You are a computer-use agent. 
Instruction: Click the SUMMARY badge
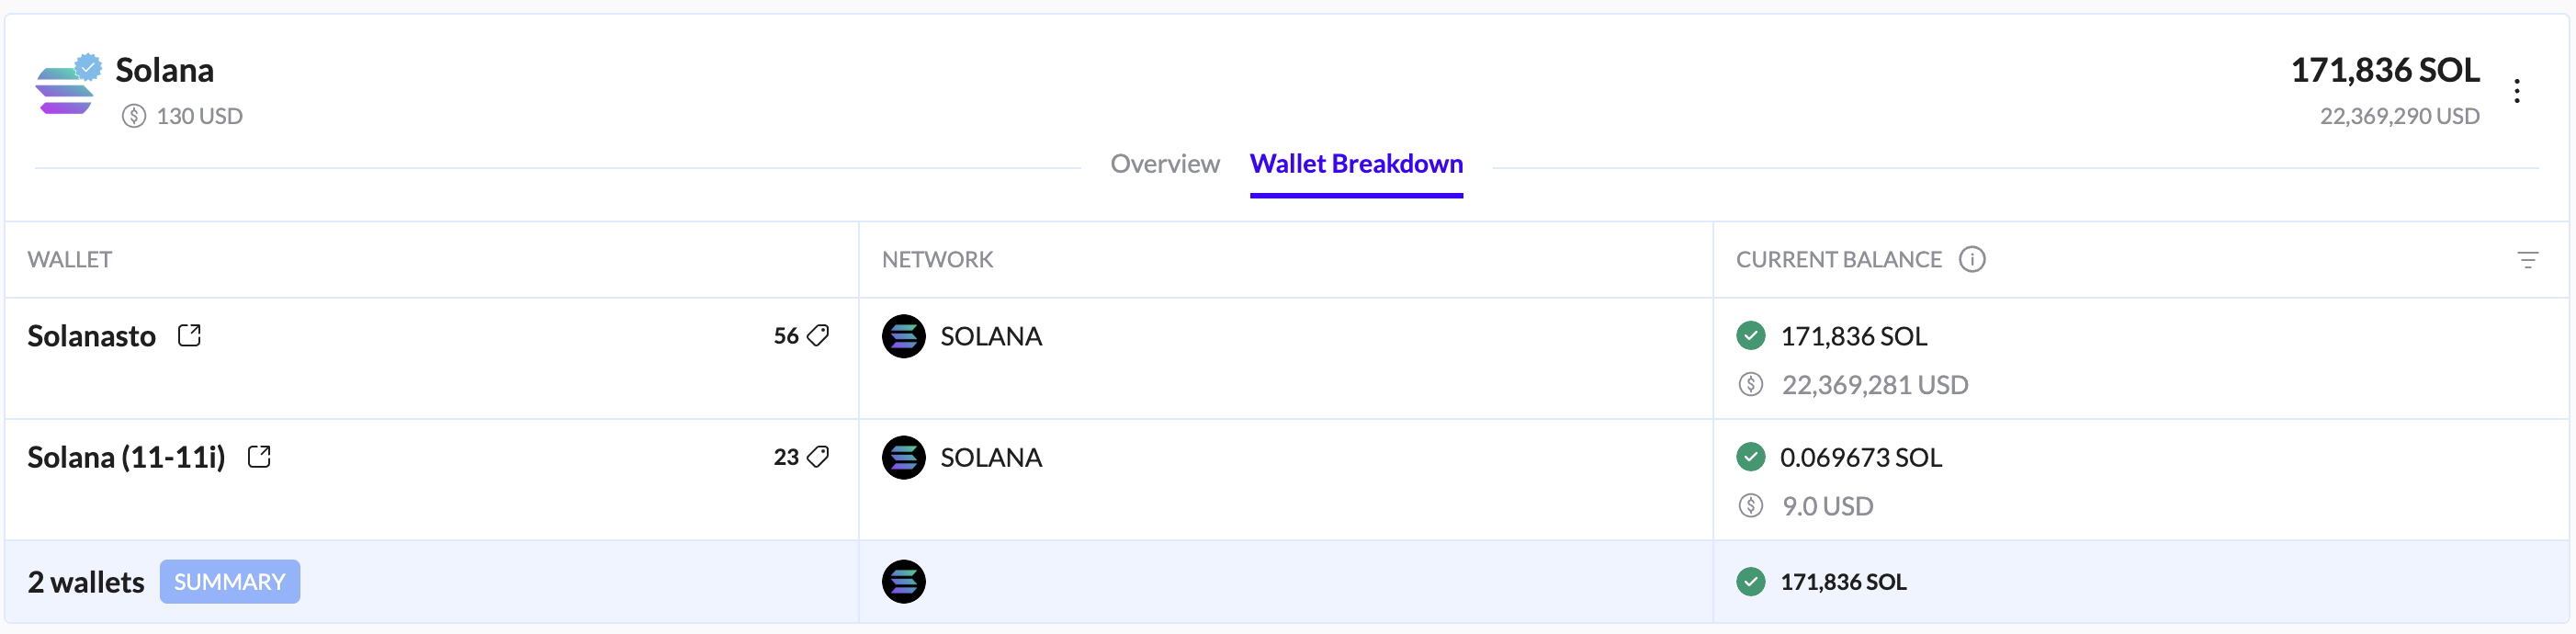pos(229,582)
